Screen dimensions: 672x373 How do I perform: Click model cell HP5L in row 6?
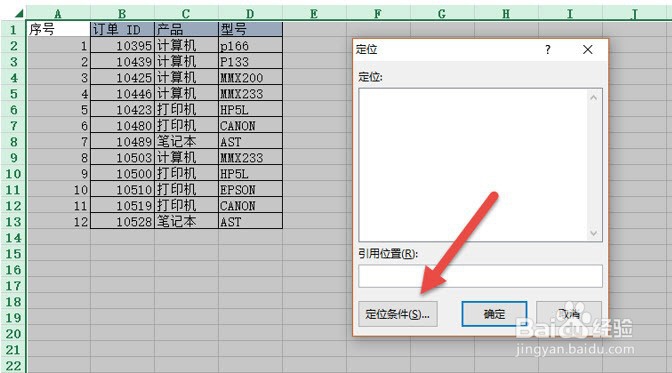point(250,109)
